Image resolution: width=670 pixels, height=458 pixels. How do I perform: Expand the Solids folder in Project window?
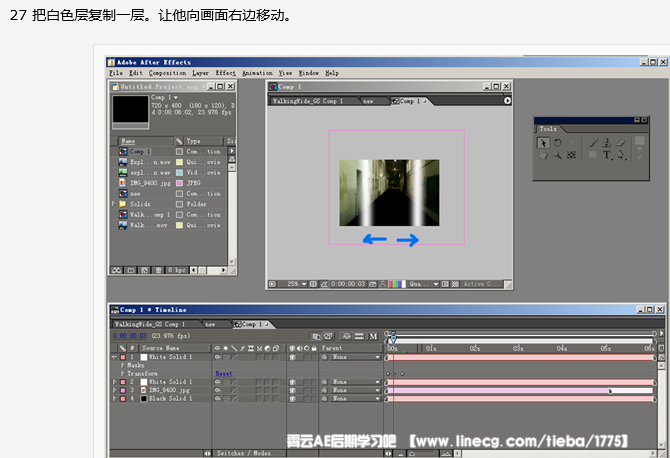[x=114, y=204]
